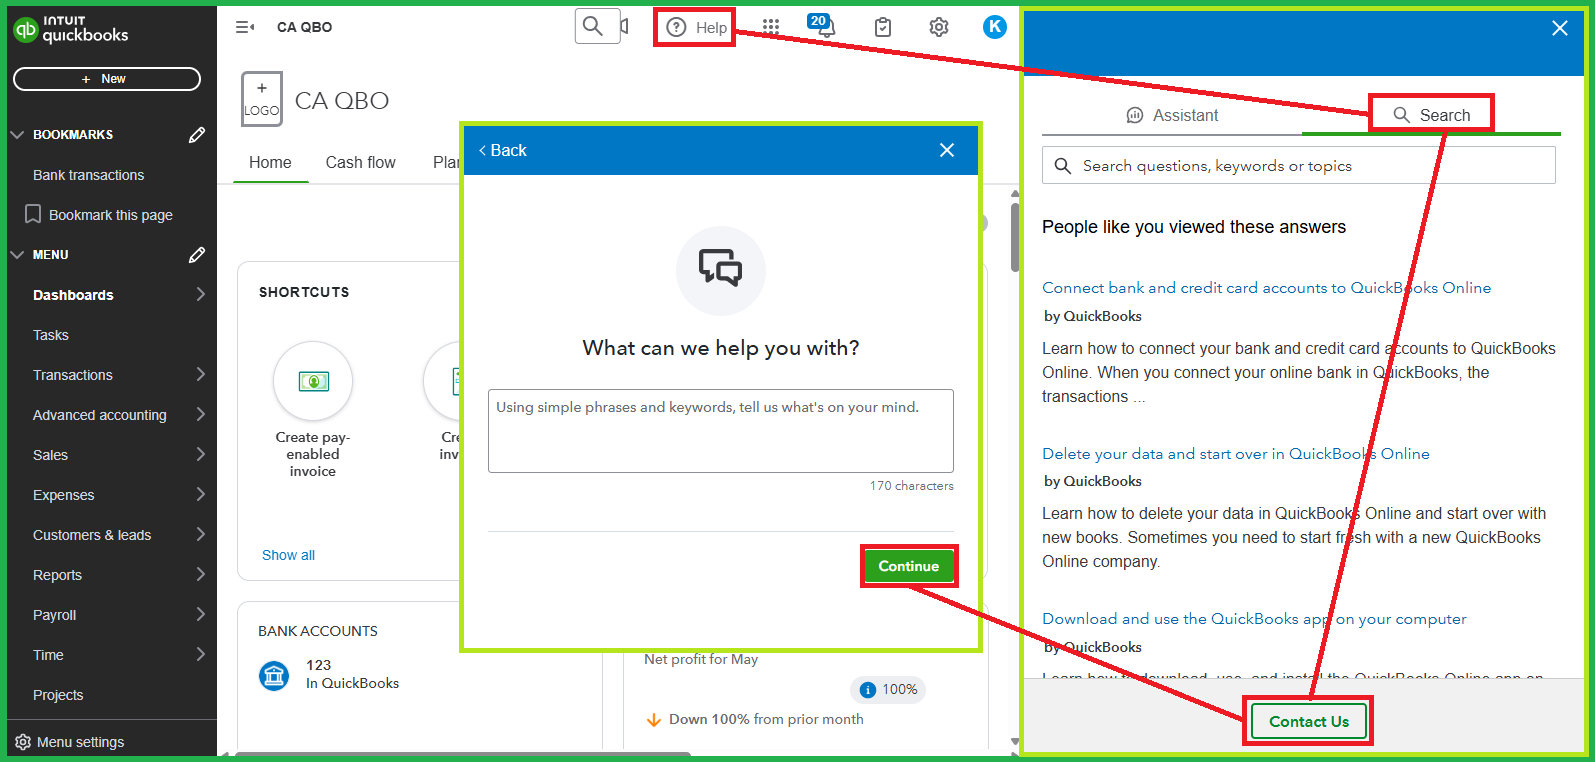Screen dimensions: 1595x762
Task: Switch to the Home tab
Action: [270, 162]
